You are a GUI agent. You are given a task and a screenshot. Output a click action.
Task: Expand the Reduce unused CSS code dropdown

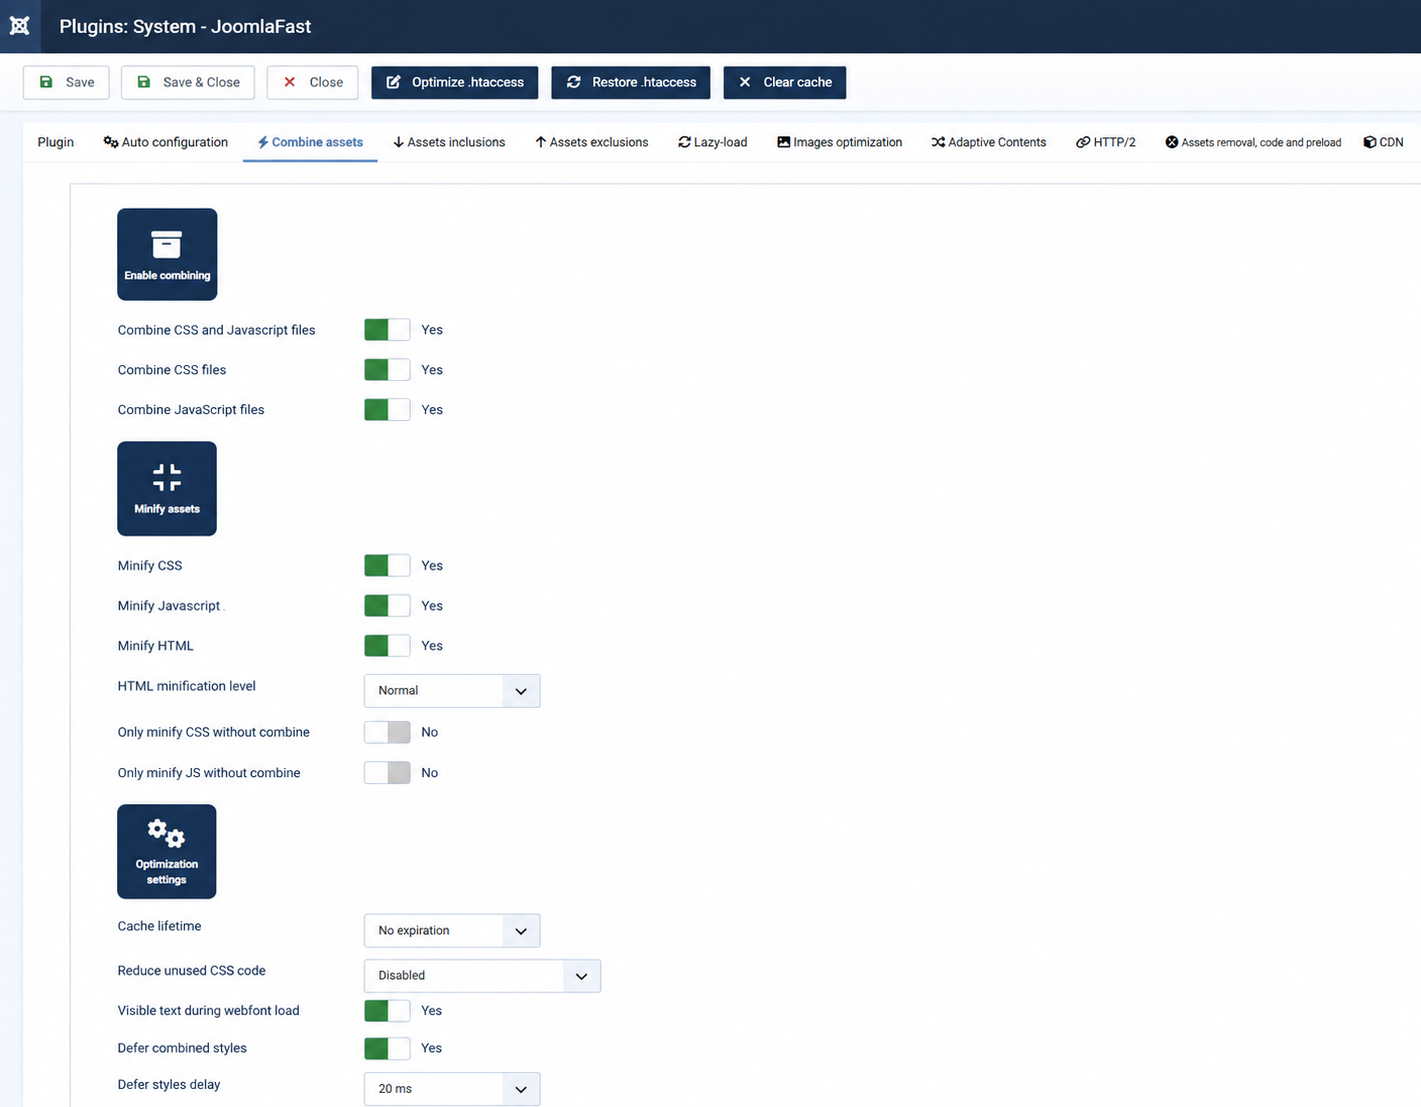click(x=482, y=976)
